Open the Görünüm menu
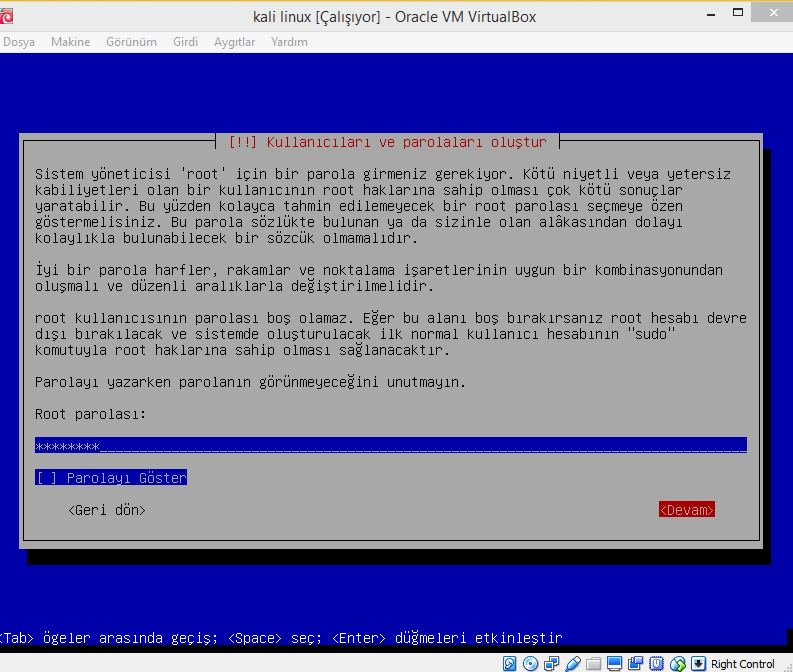 (131, 42)
